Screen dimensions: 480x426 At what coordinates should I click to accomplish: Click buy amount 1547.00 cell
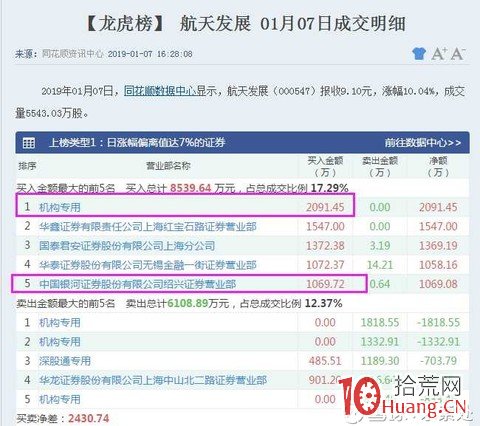(x=325, y=227)
